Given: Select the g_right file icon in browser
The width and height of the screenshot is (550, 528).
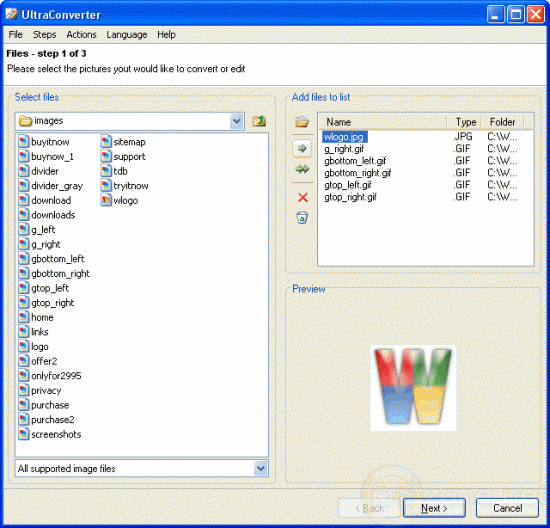Looking at the screenshot, I should click(x=24, y=244).
